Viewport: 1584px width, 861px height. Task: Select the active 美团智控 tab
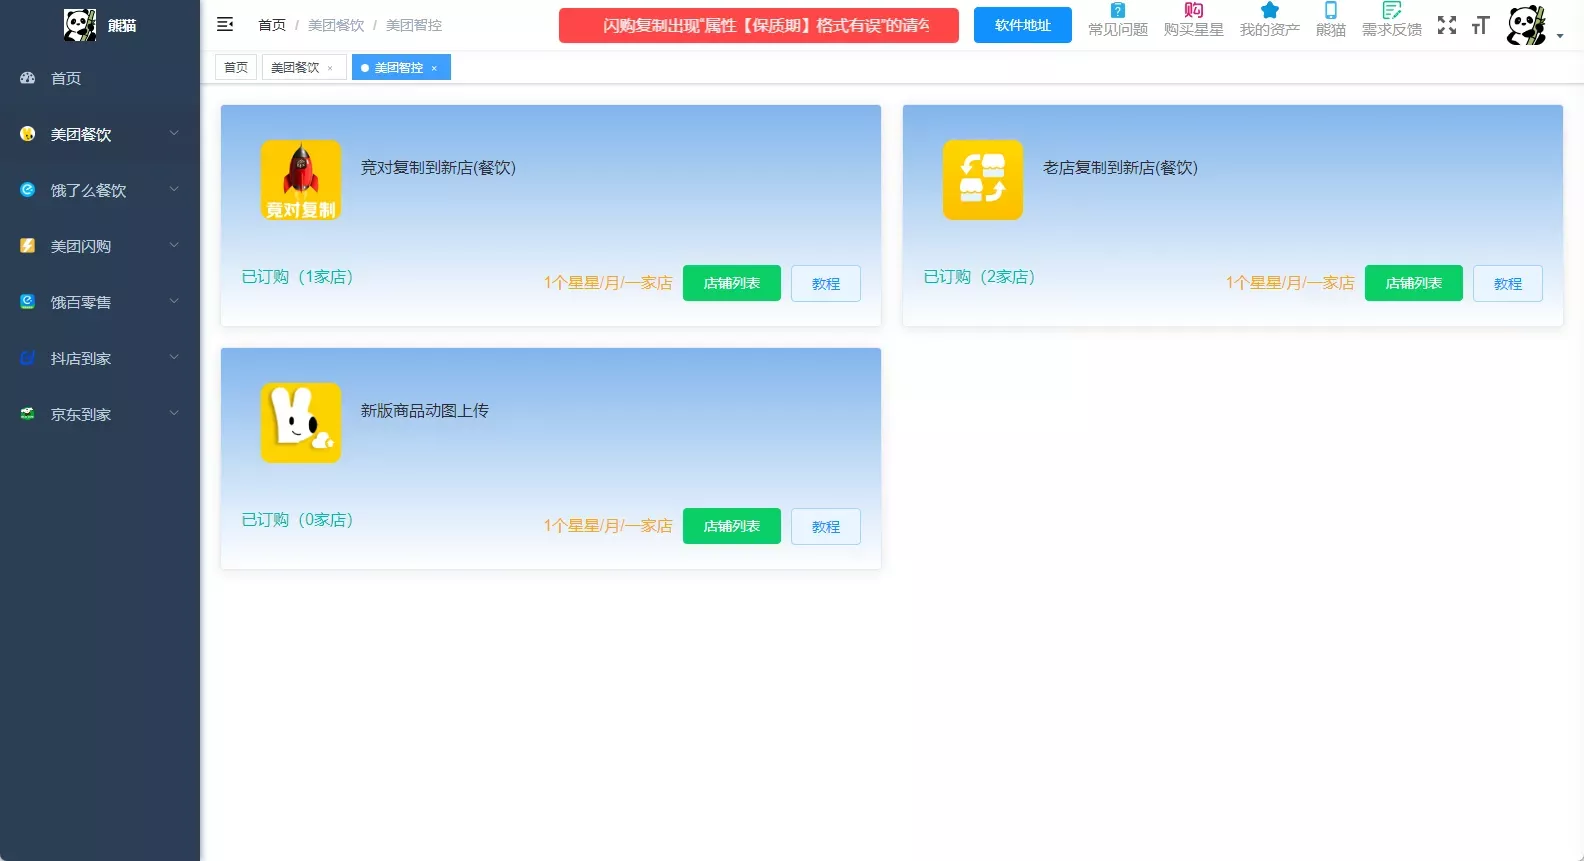click(x=399, y=67)
